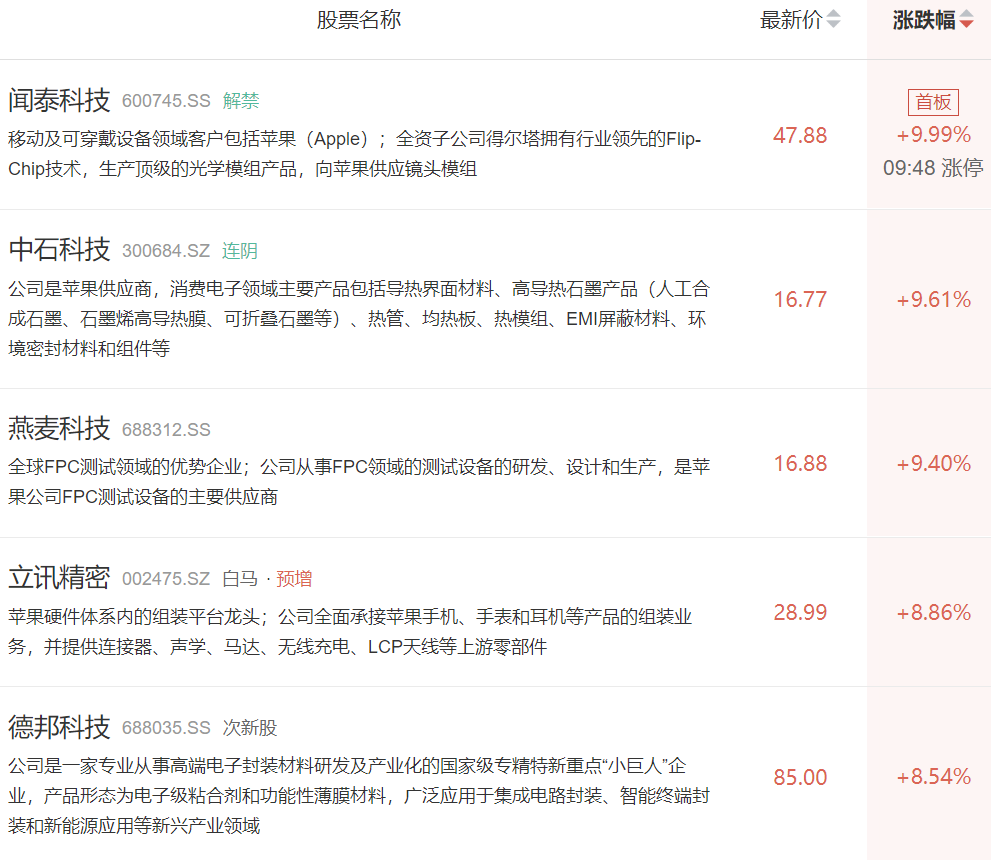This screenshot has height=860, width=991.
Task: Select stock code 002475.SZ
Action: coord(166,579)
